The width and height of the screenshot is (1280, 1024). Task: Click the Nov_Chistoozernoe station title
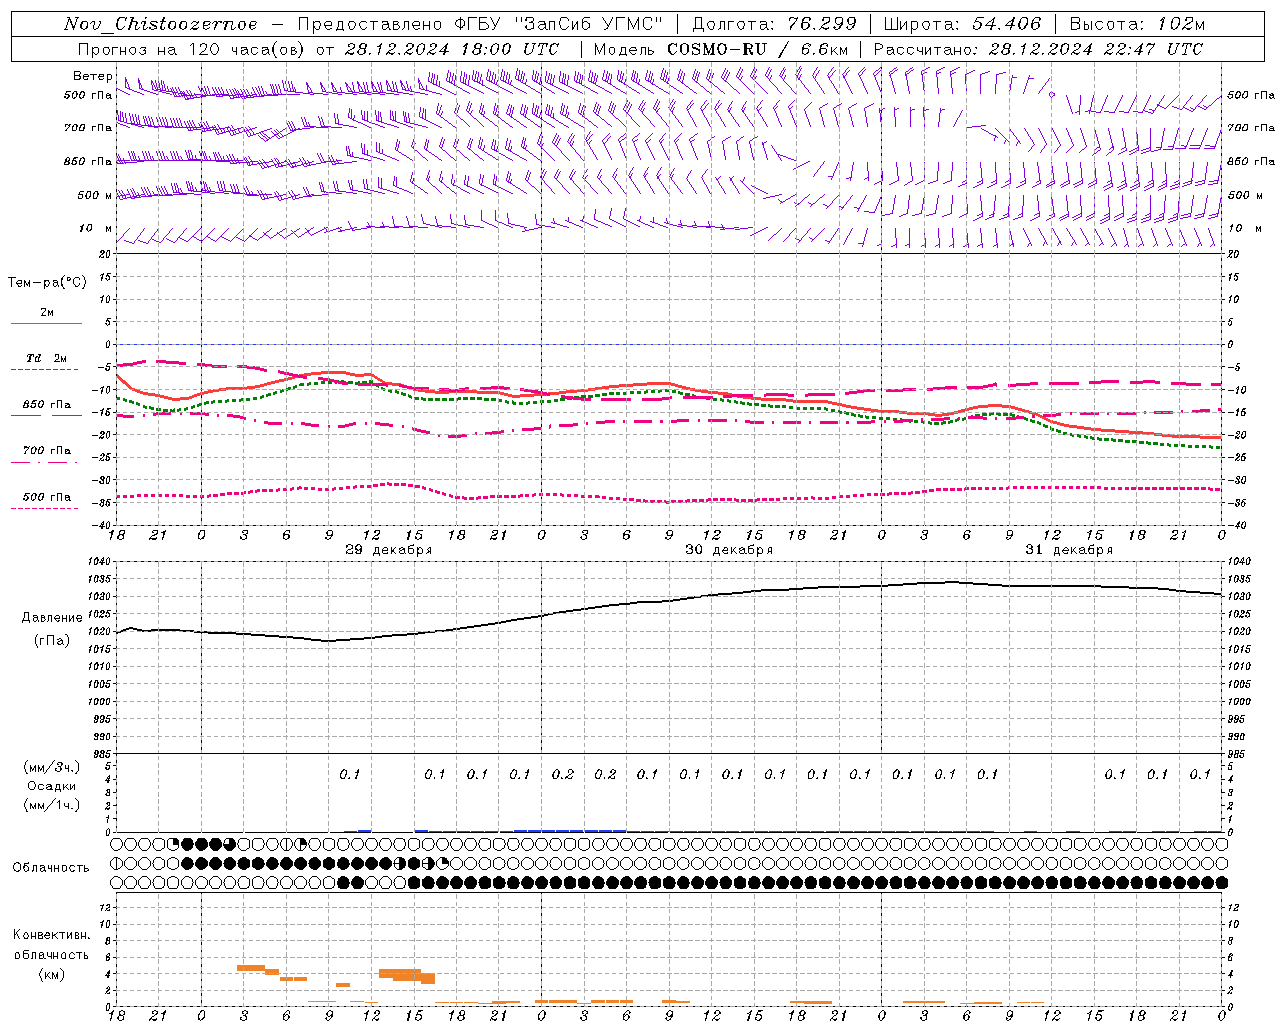point(161,24)
